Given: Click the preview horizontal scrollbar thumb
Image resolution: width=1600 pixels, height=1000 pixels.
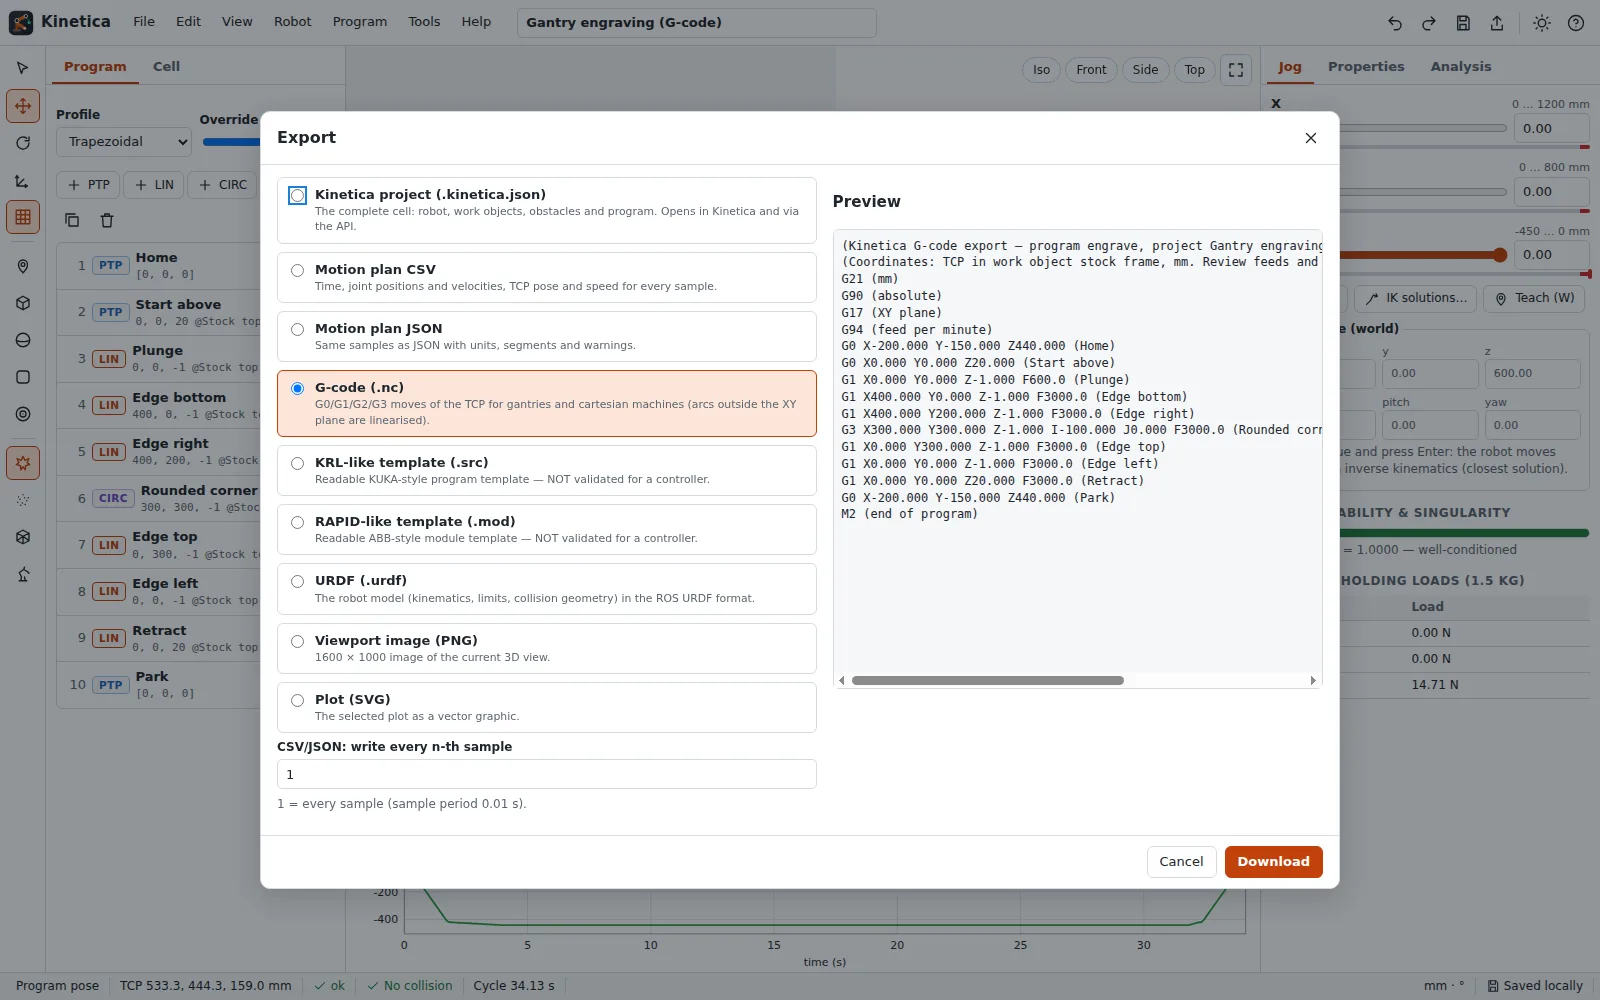Looking at the screenshot, I should click(988, 681).
